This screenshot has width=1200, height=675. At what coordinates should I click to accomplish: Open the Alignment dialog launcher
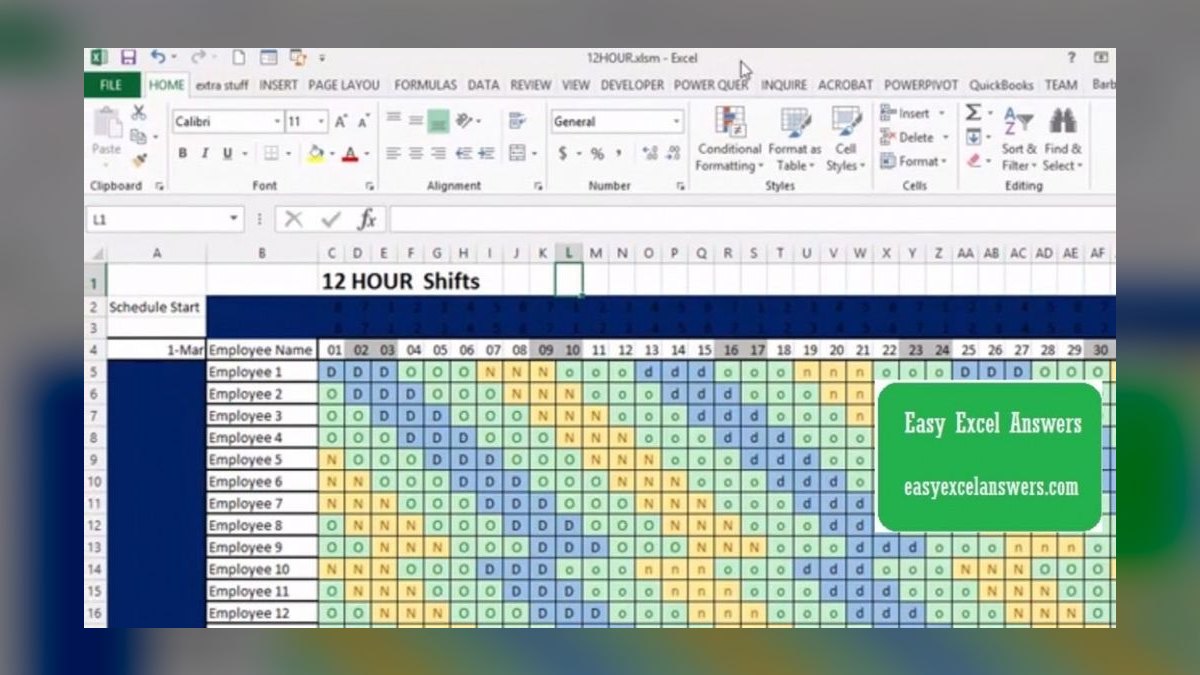(538, 186)
